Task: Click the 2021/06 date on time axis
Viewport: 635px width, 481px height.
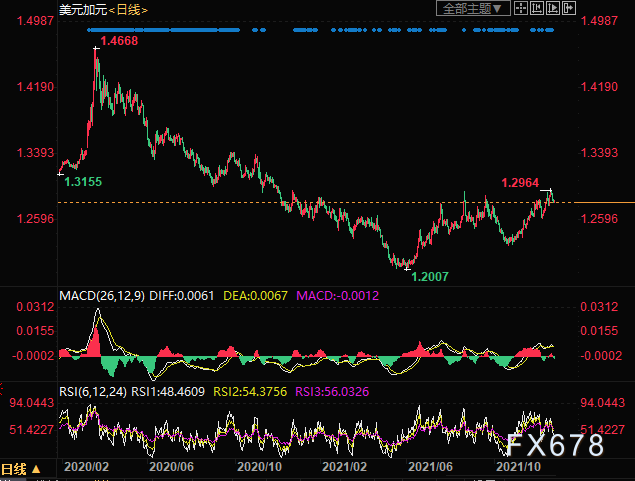Action: click(430, 467)
